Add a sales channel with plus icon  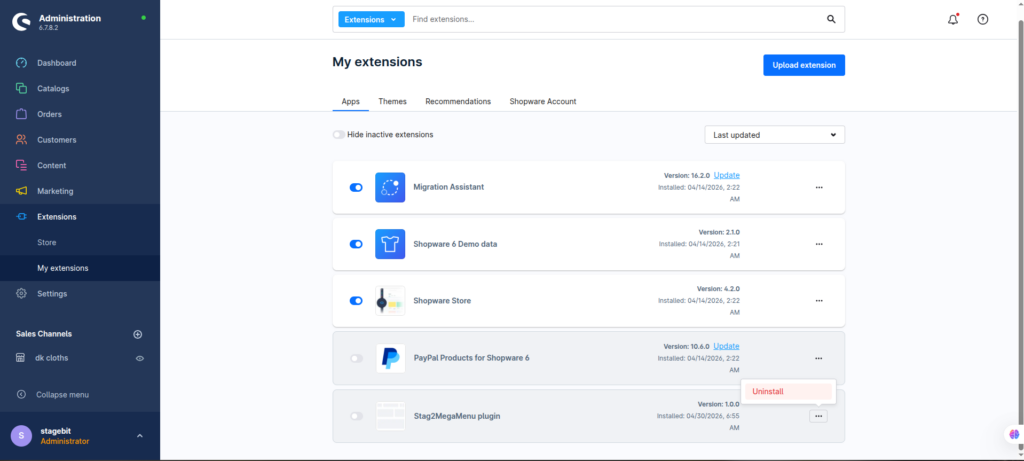(138, 334)
